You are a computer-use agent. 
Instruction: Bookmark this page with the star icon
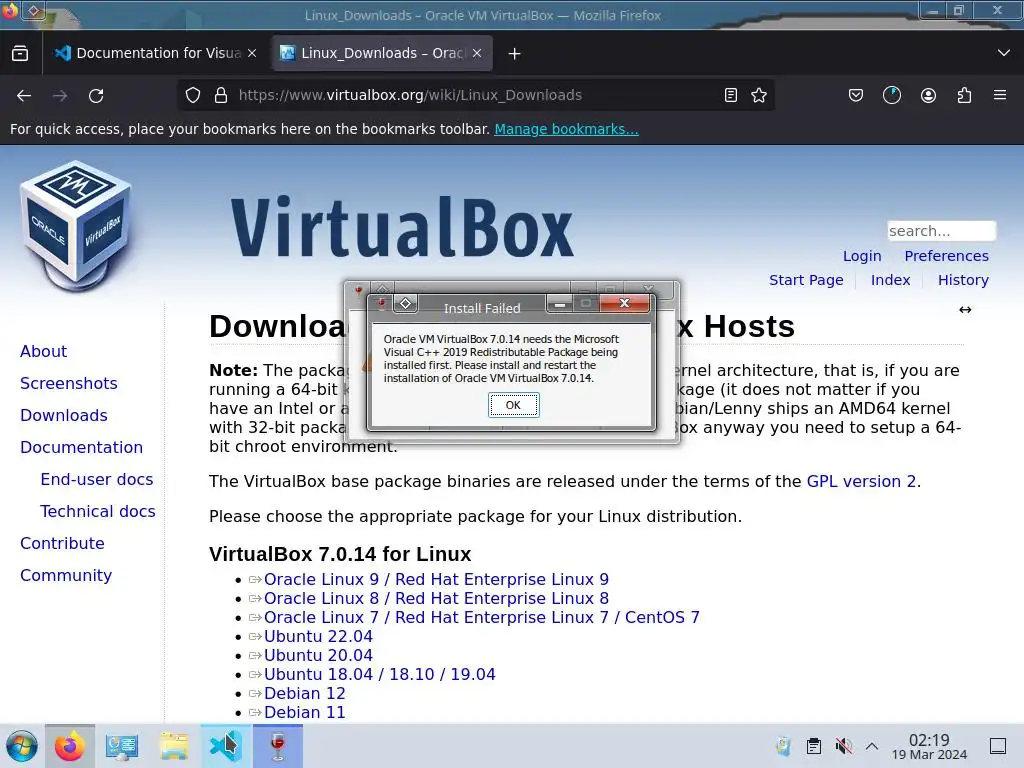pyautogui.click(x=759, y=95)
